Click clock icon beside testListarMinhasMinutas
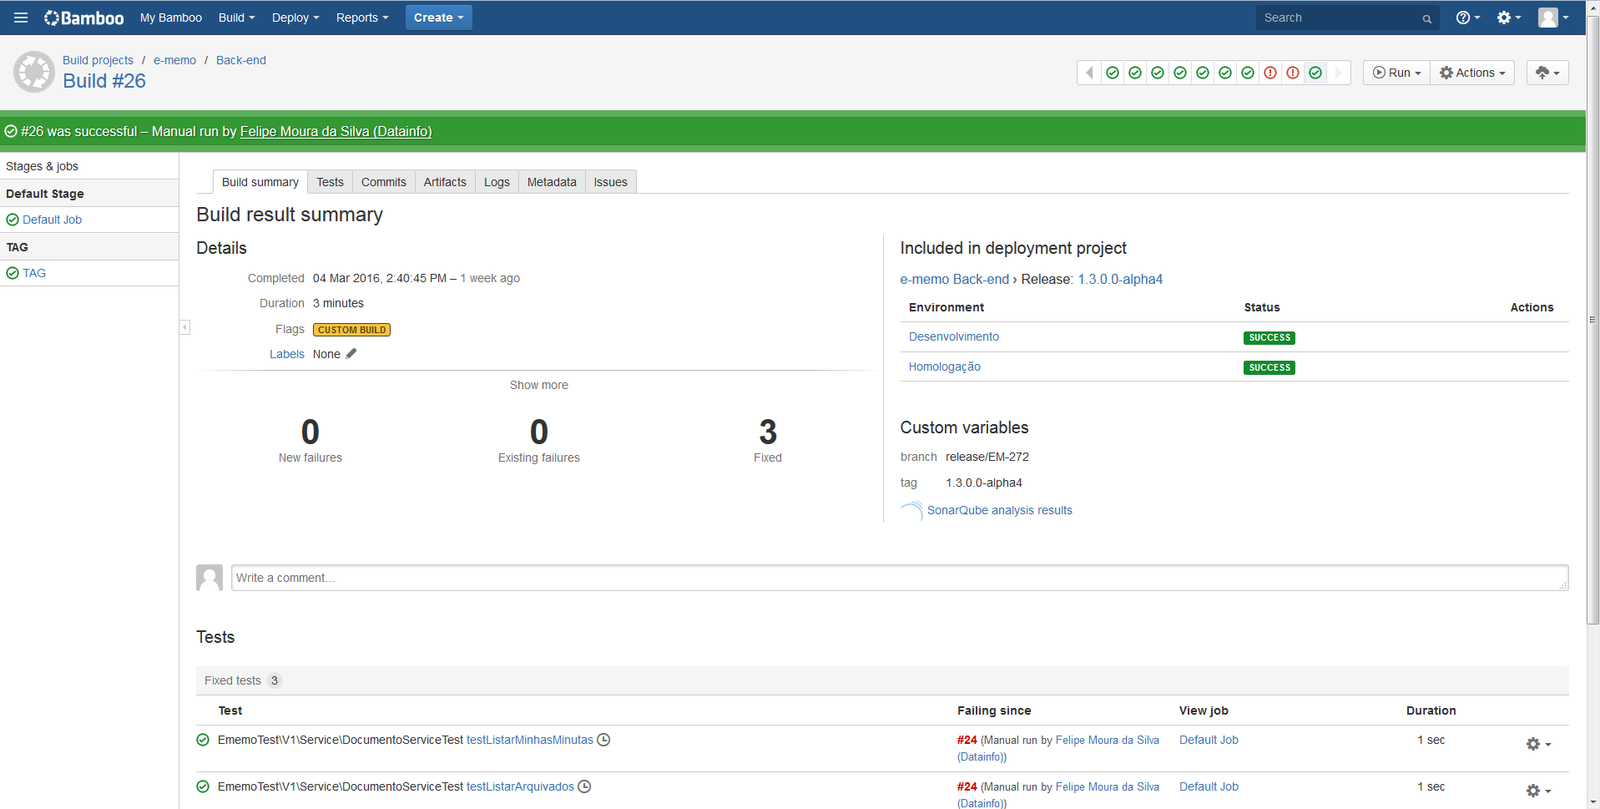Screen dimensions: 1600x809 point(604,740)
